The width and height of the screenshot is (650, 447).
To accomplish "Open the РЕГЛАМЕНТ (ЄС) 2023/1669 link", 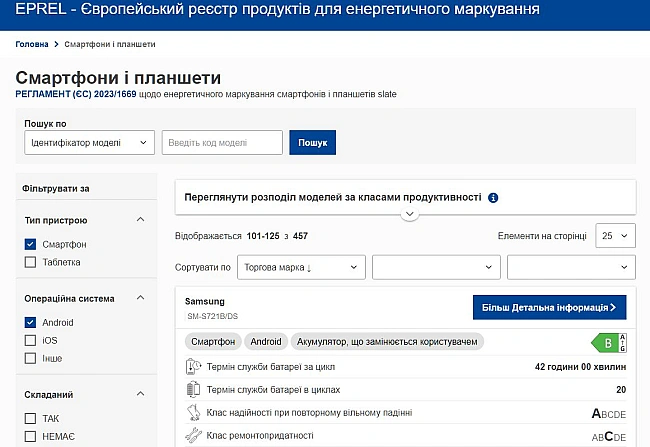I will point(76,94).
